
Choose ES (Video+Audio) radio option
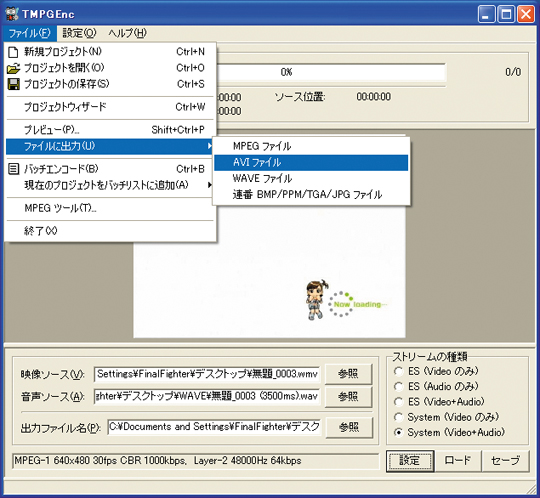click(398, 402)
